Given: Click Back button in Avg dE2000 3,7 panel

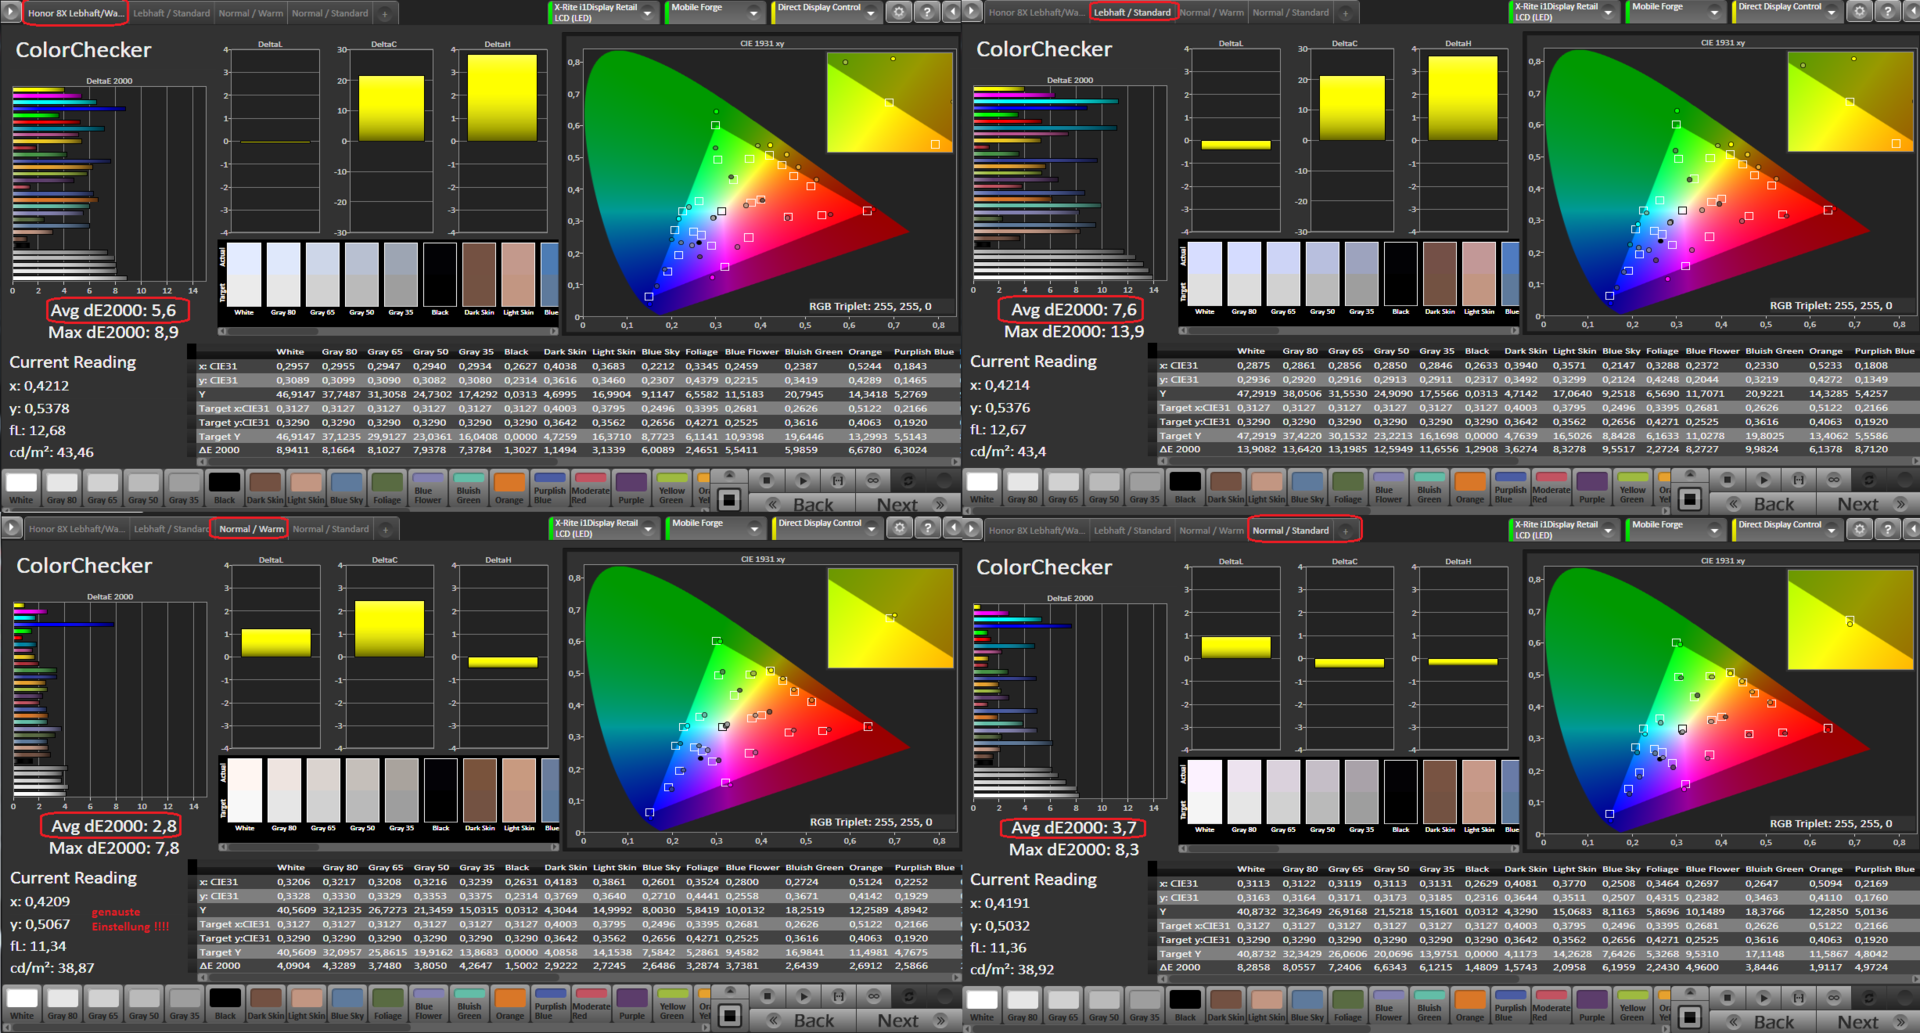Looking at the screenshot, I should (x=1763, y=1022).
